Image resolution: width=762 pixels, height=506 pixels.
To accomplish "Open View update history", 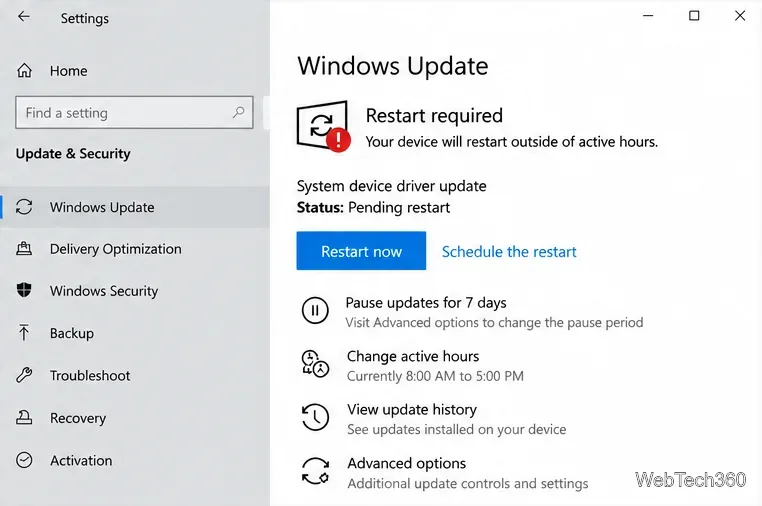I will 412,410.
